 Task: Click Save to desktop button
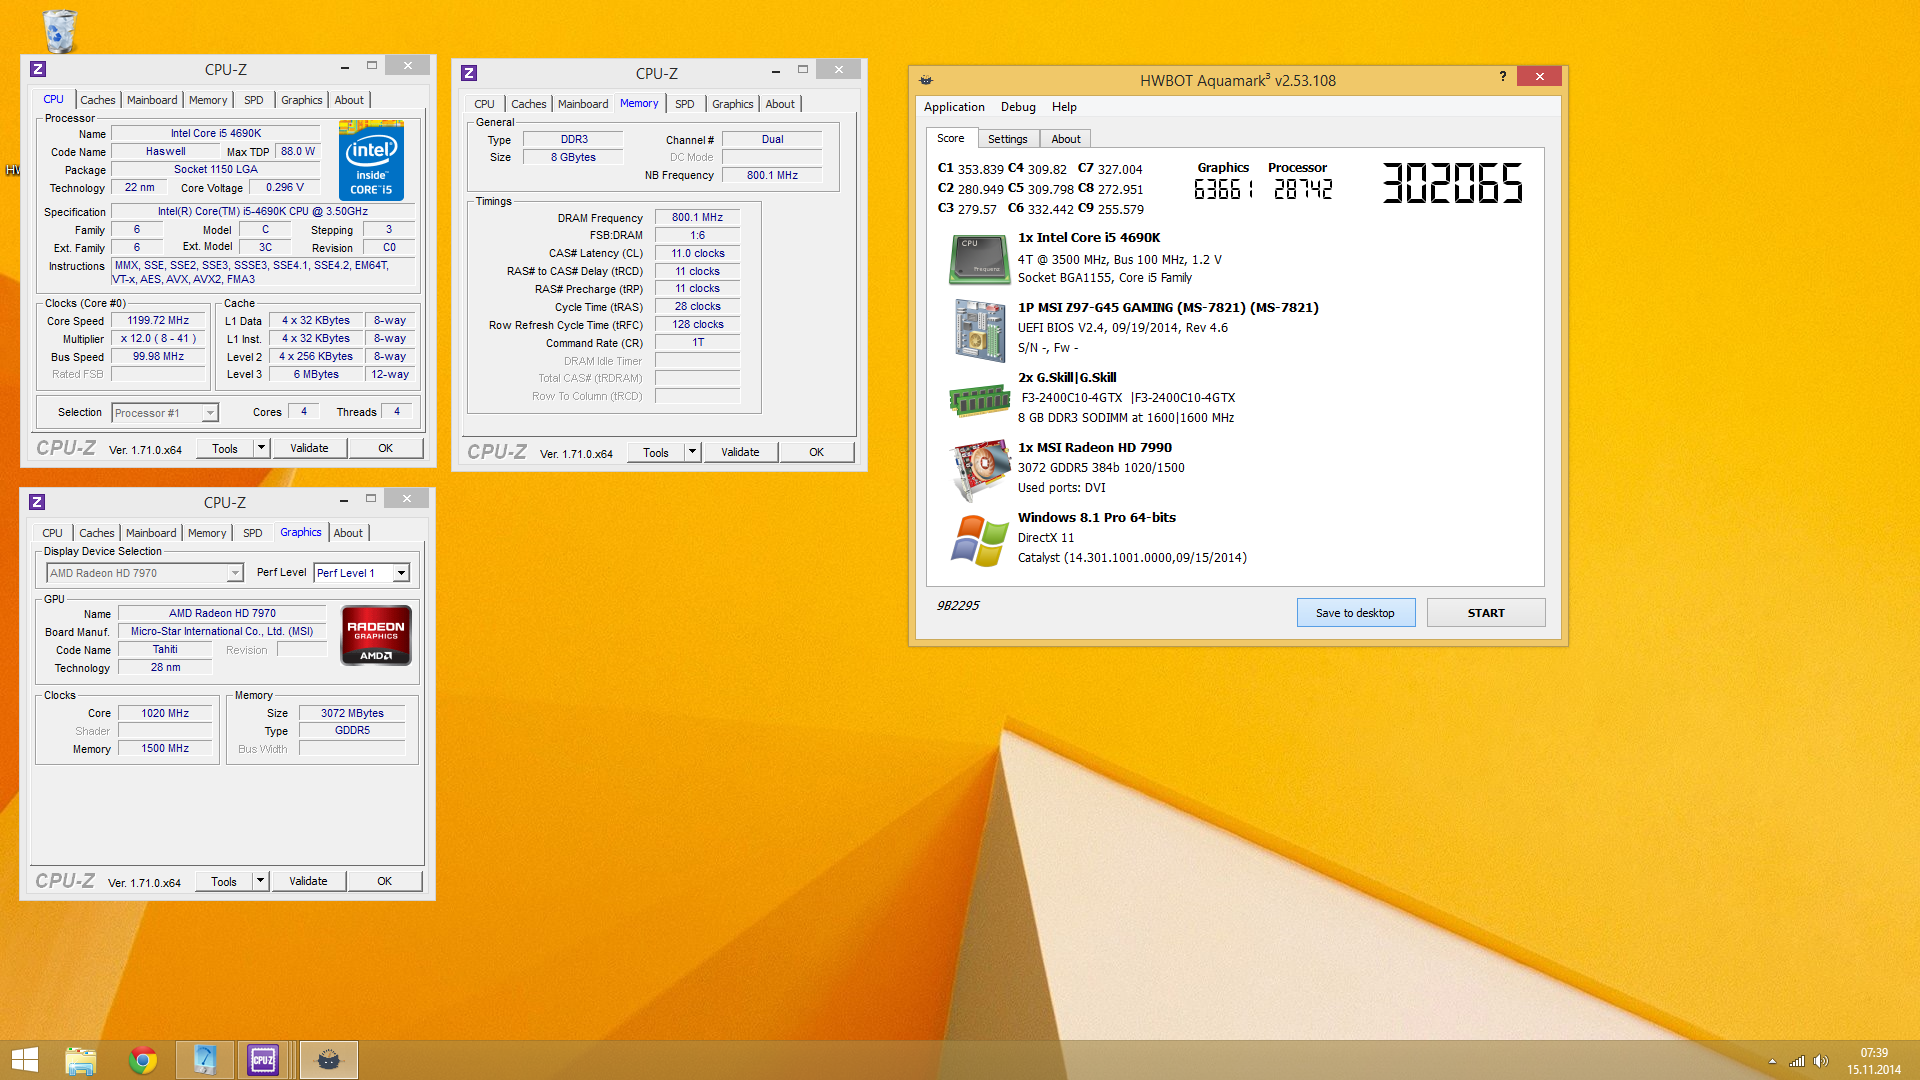point(1355,613)
